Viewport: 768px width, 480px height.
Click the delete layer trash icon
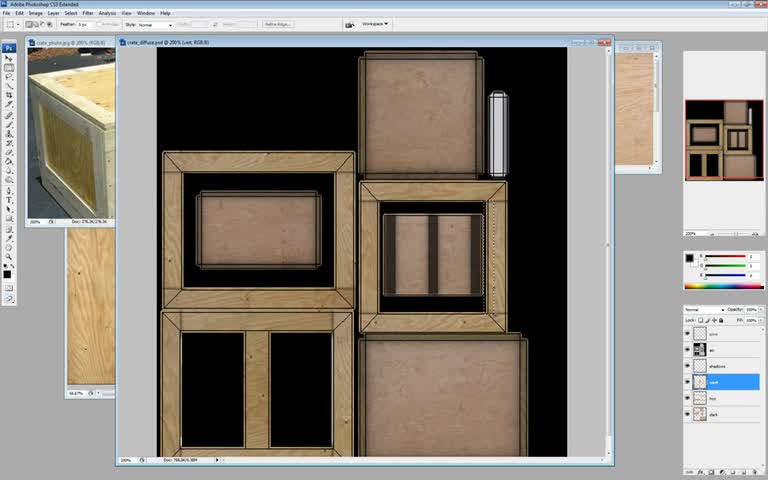(755, 471)
